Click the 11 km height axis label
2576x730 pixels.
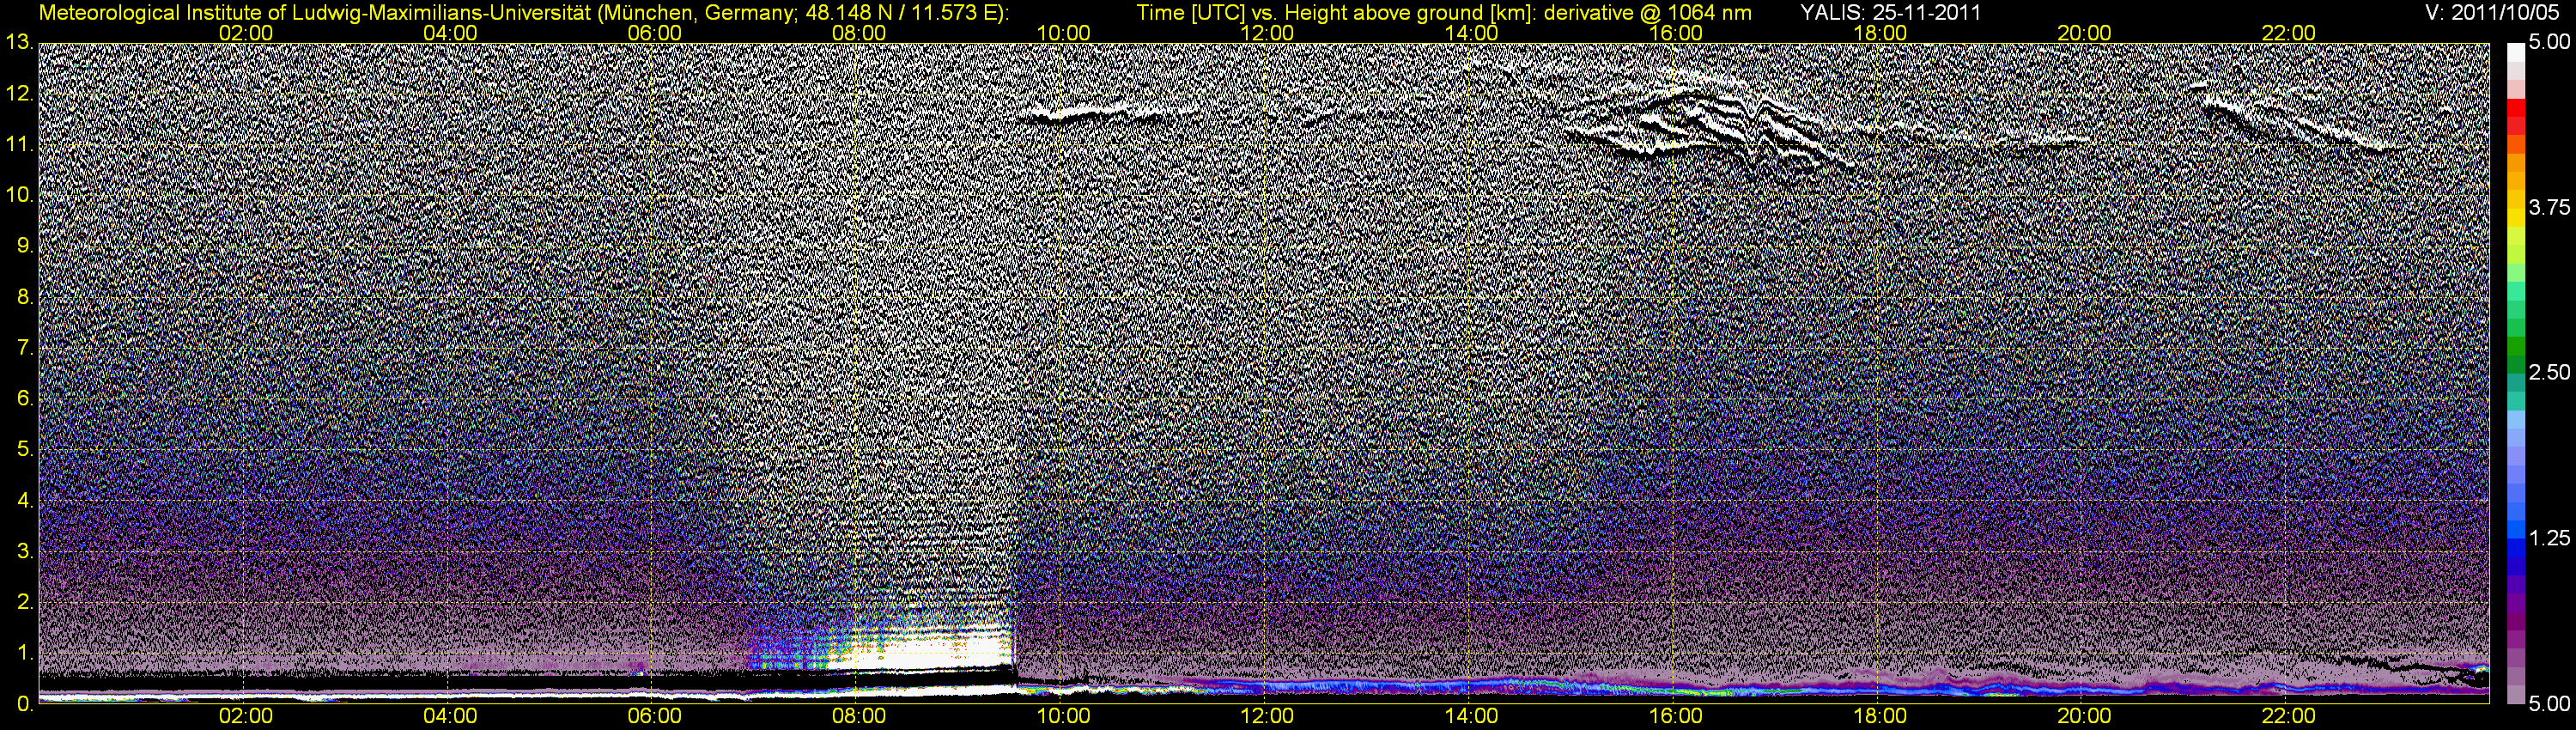[18, 145]
